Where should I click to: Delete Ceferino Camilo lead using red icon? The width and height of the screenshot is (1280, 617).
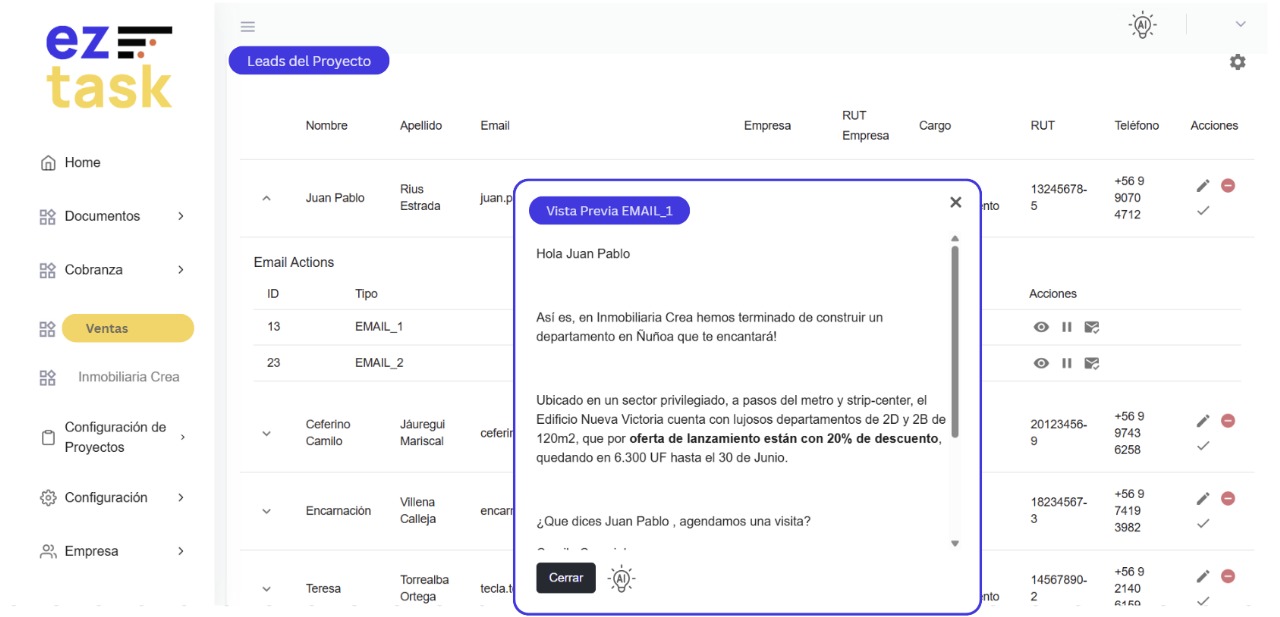point(1228,421)
